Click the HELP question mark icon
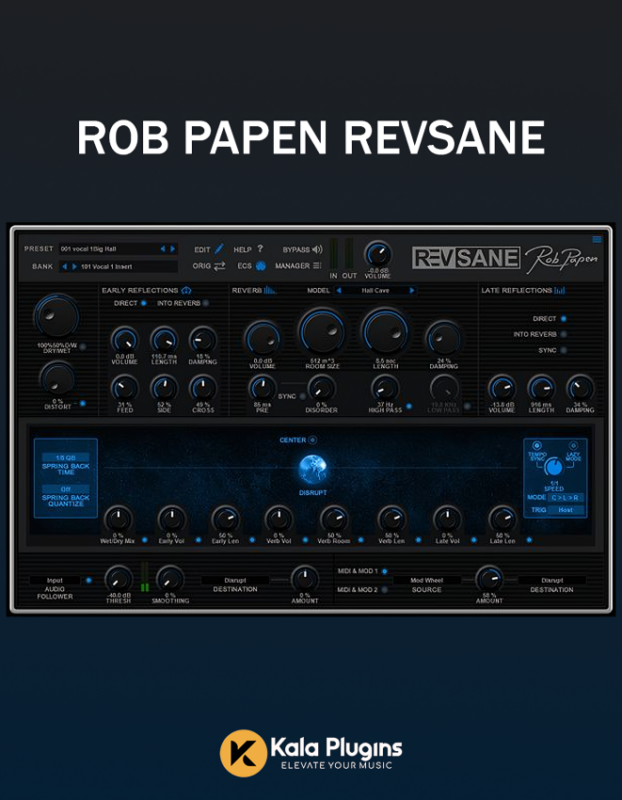This screenshot has width=622, height=800. coord(260,249)
